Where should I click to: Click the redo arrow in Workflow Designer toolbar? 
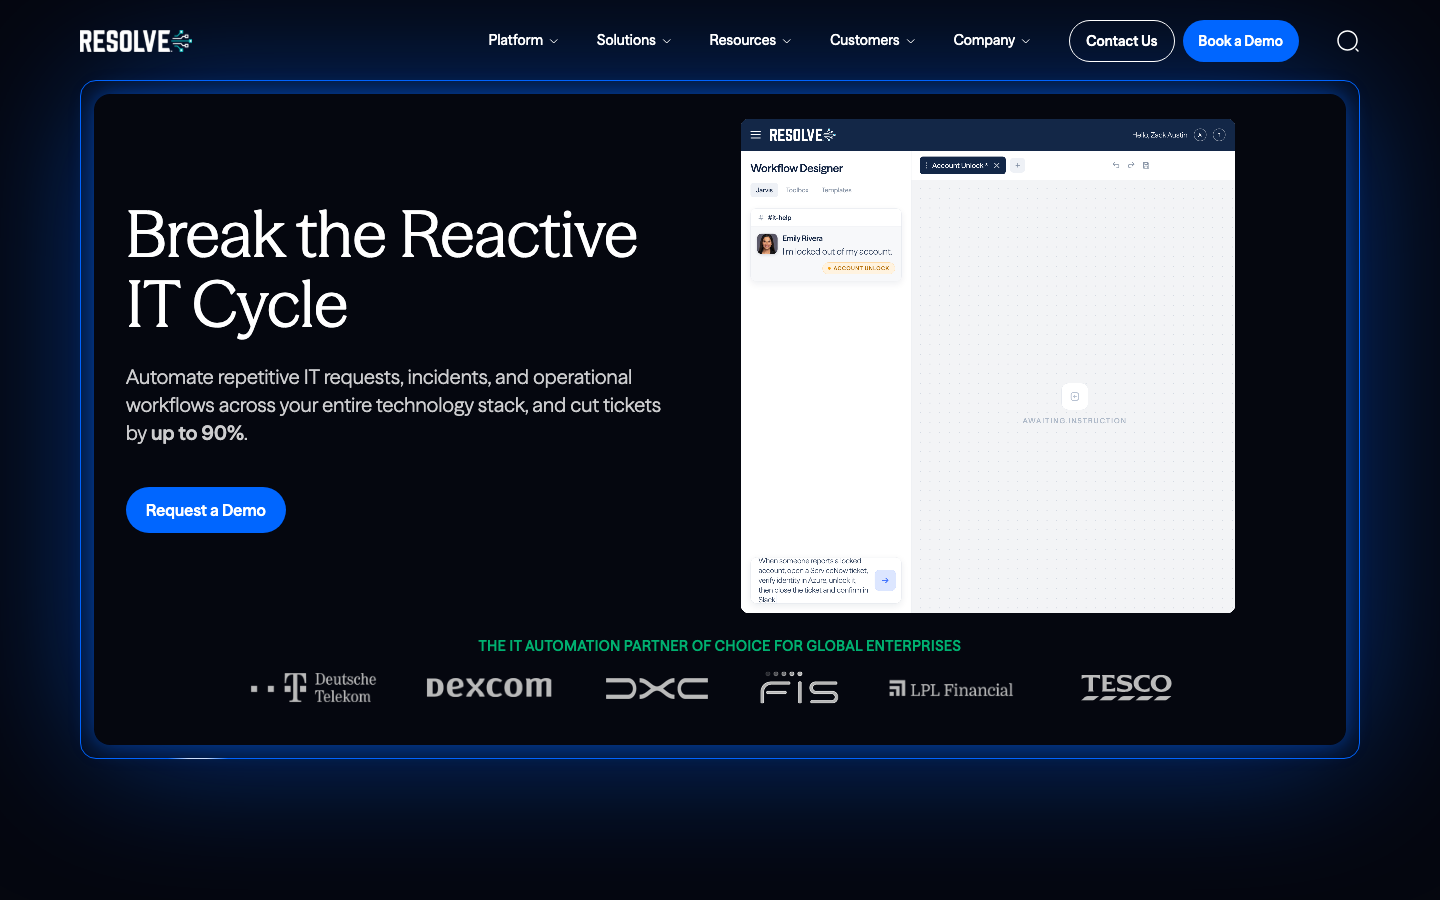tap(1131, 165)
